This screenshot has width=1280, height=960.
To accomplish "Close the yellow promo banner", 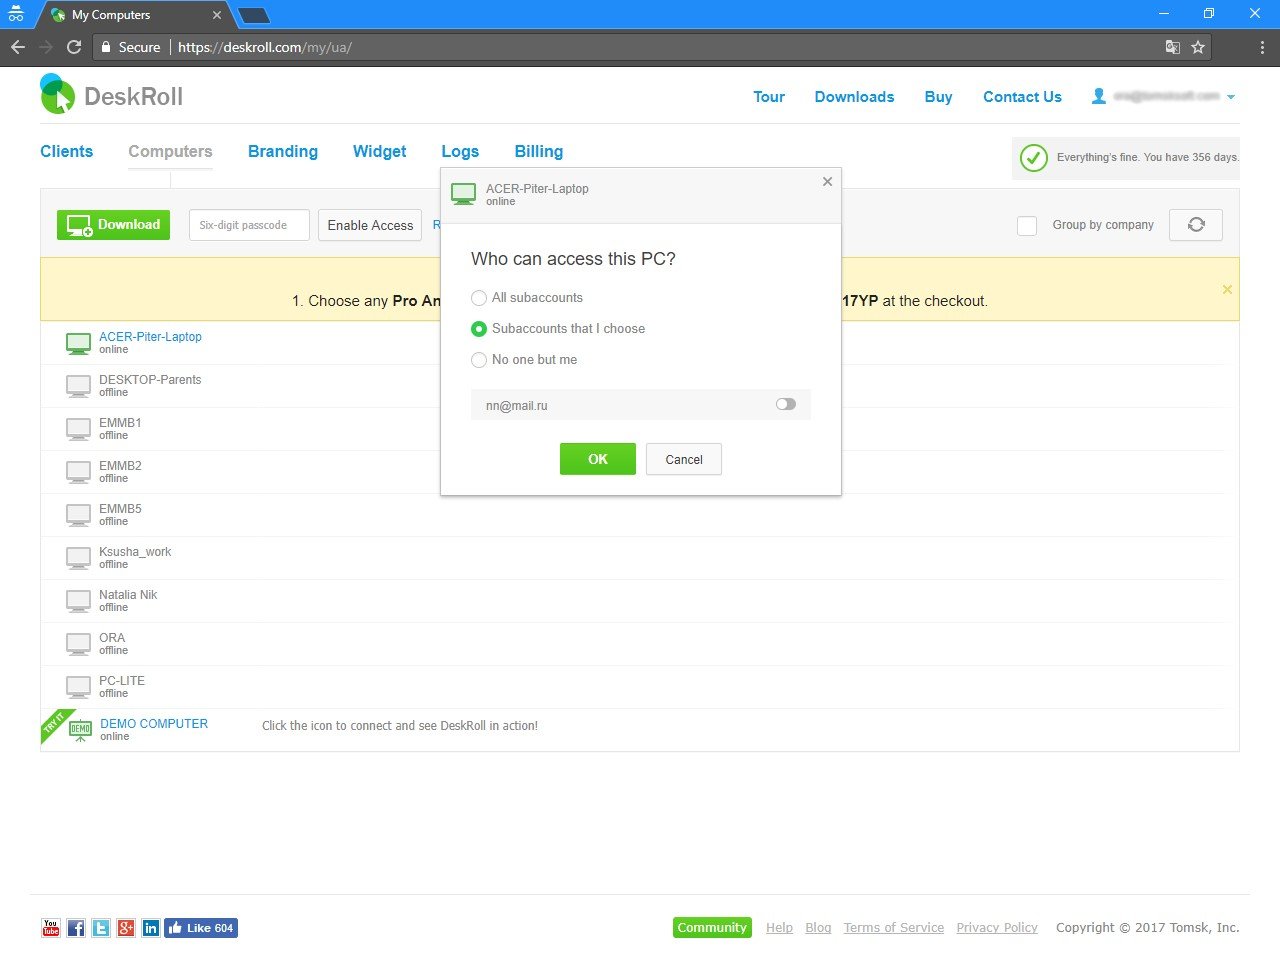I will point(1227,289).
